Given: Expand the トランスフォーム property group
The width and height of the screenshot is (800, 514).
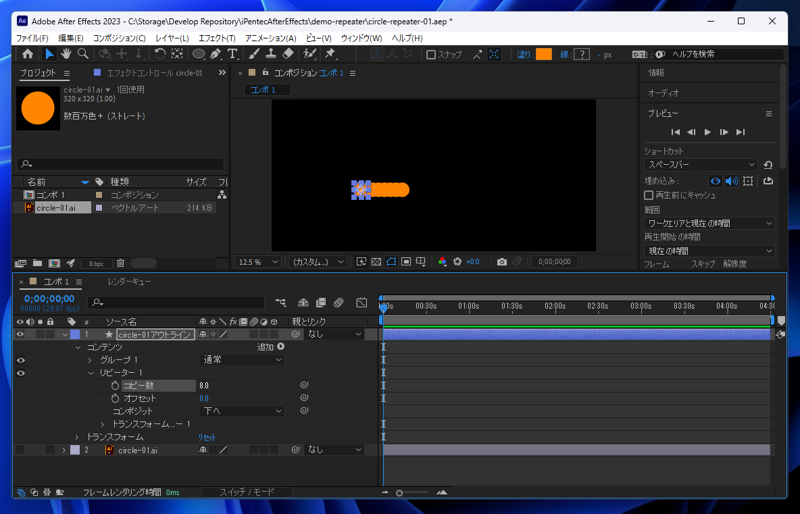Looking at the screenshot, I should click(77, 437).
